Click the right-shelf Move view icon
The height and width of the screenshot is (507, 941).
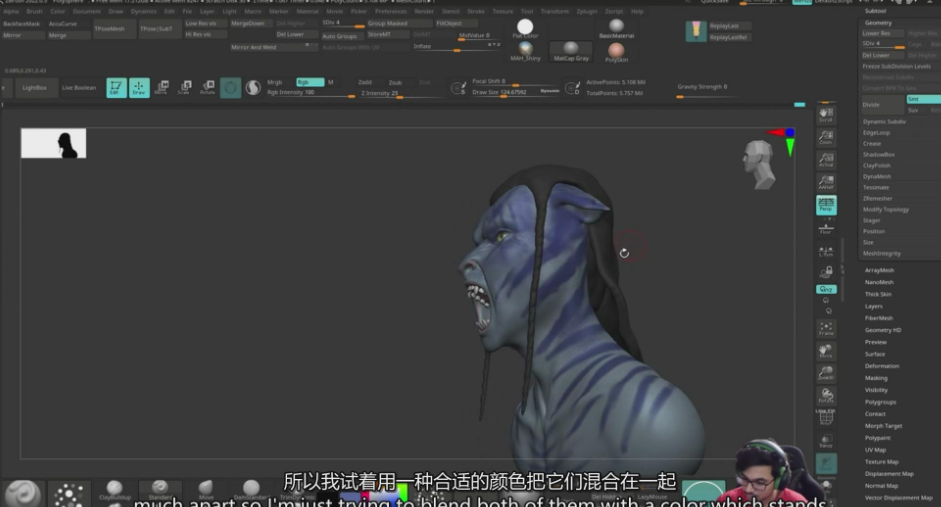pyautogui.click(x=826, y=350)
